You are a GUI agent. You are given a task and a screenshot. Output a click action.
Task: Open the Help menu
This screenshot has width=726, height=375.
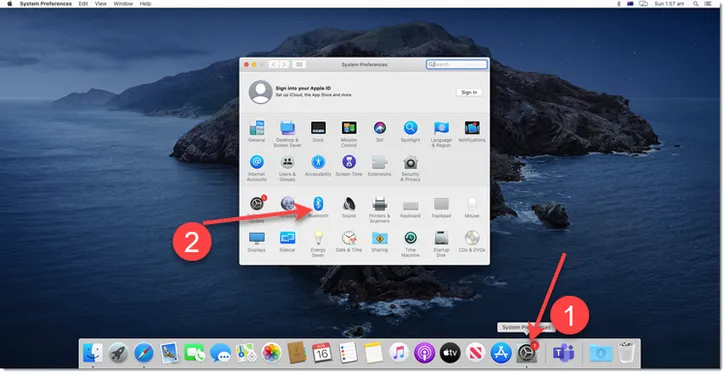[145, 4]
